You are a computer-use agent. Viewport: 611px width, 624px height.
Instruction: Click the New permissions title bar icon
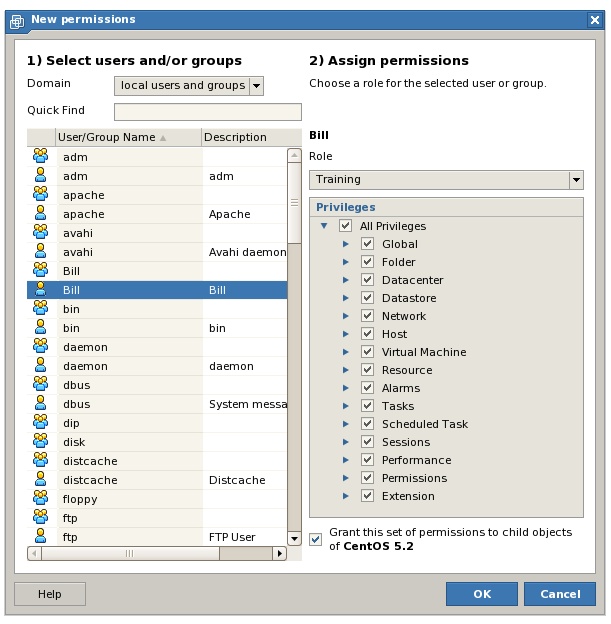click(17, 19)
